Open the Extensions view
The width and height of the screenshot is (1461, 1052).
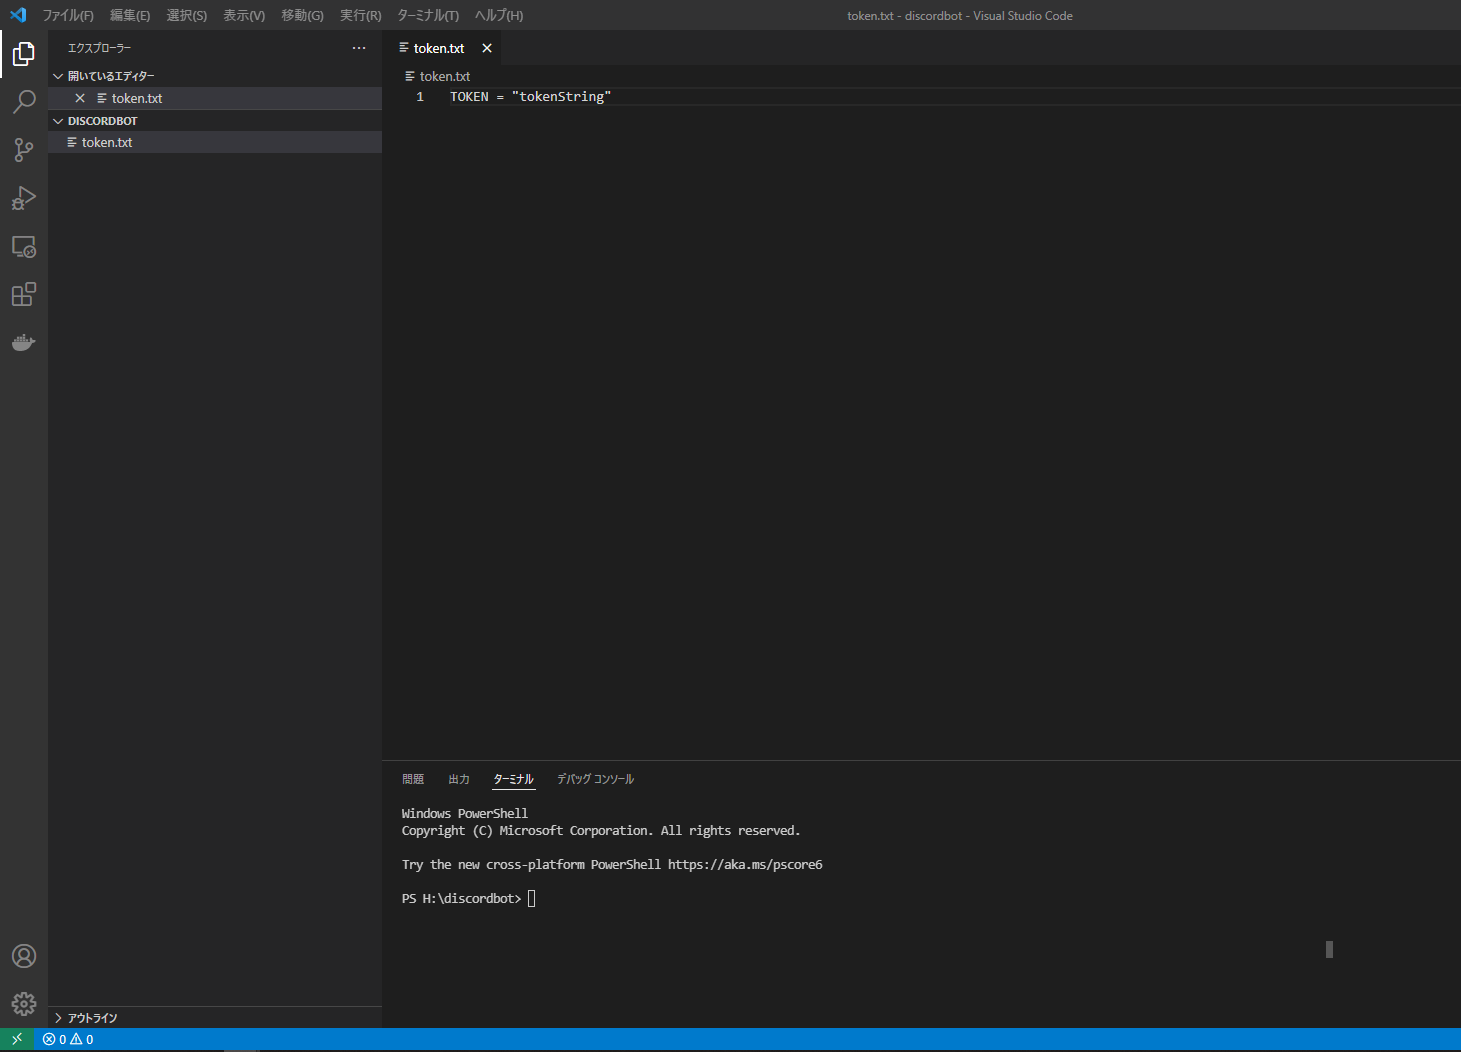pos(23,294)
